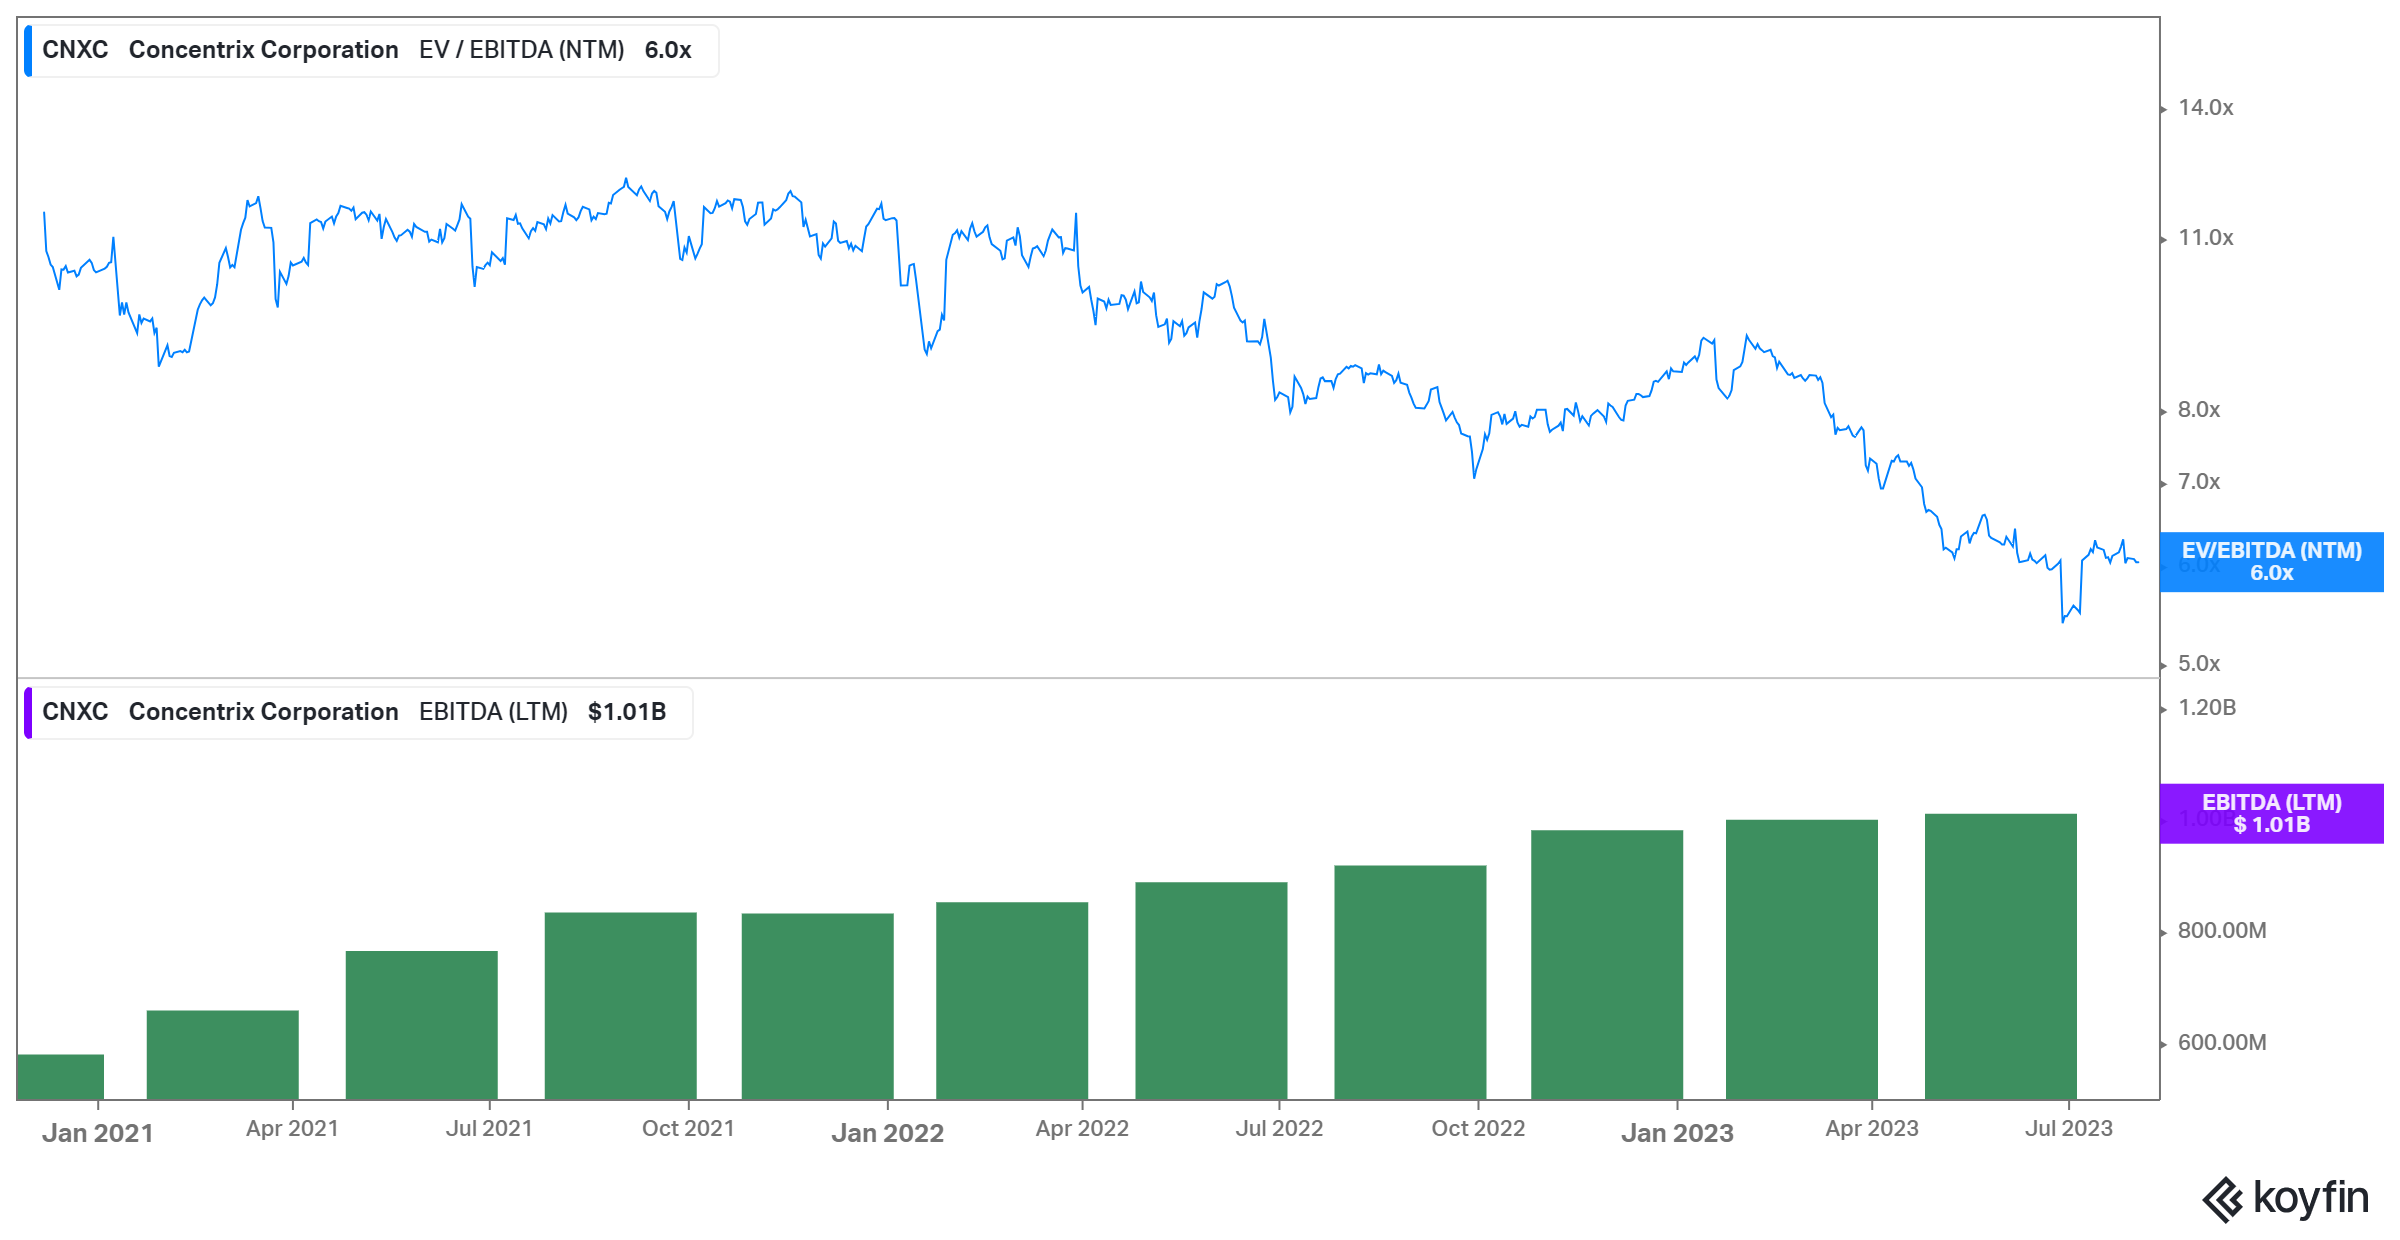Screen dimensions: 2400x1240
Task: Click the 7.0x axis label
Action: [x=2199, y=482]
